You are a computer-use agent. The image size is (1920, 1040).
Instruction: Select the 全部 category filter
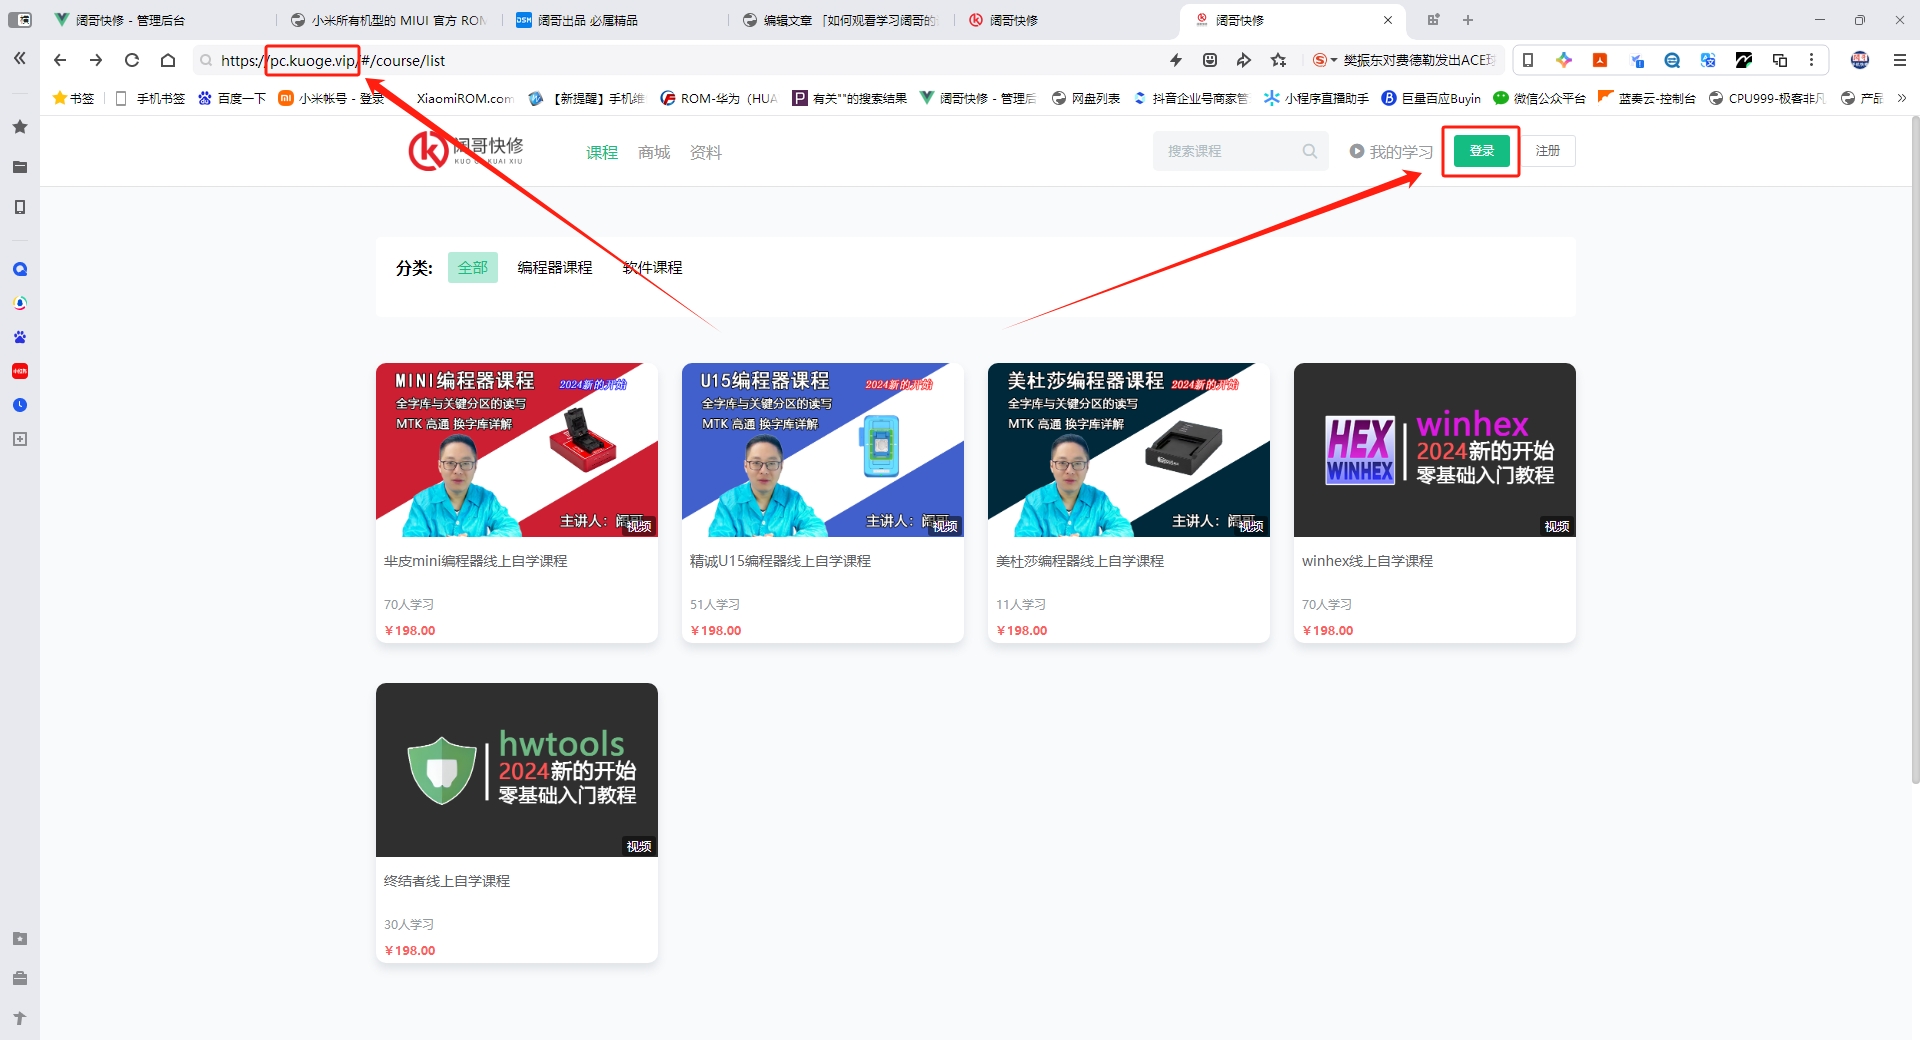click(473, 267)
